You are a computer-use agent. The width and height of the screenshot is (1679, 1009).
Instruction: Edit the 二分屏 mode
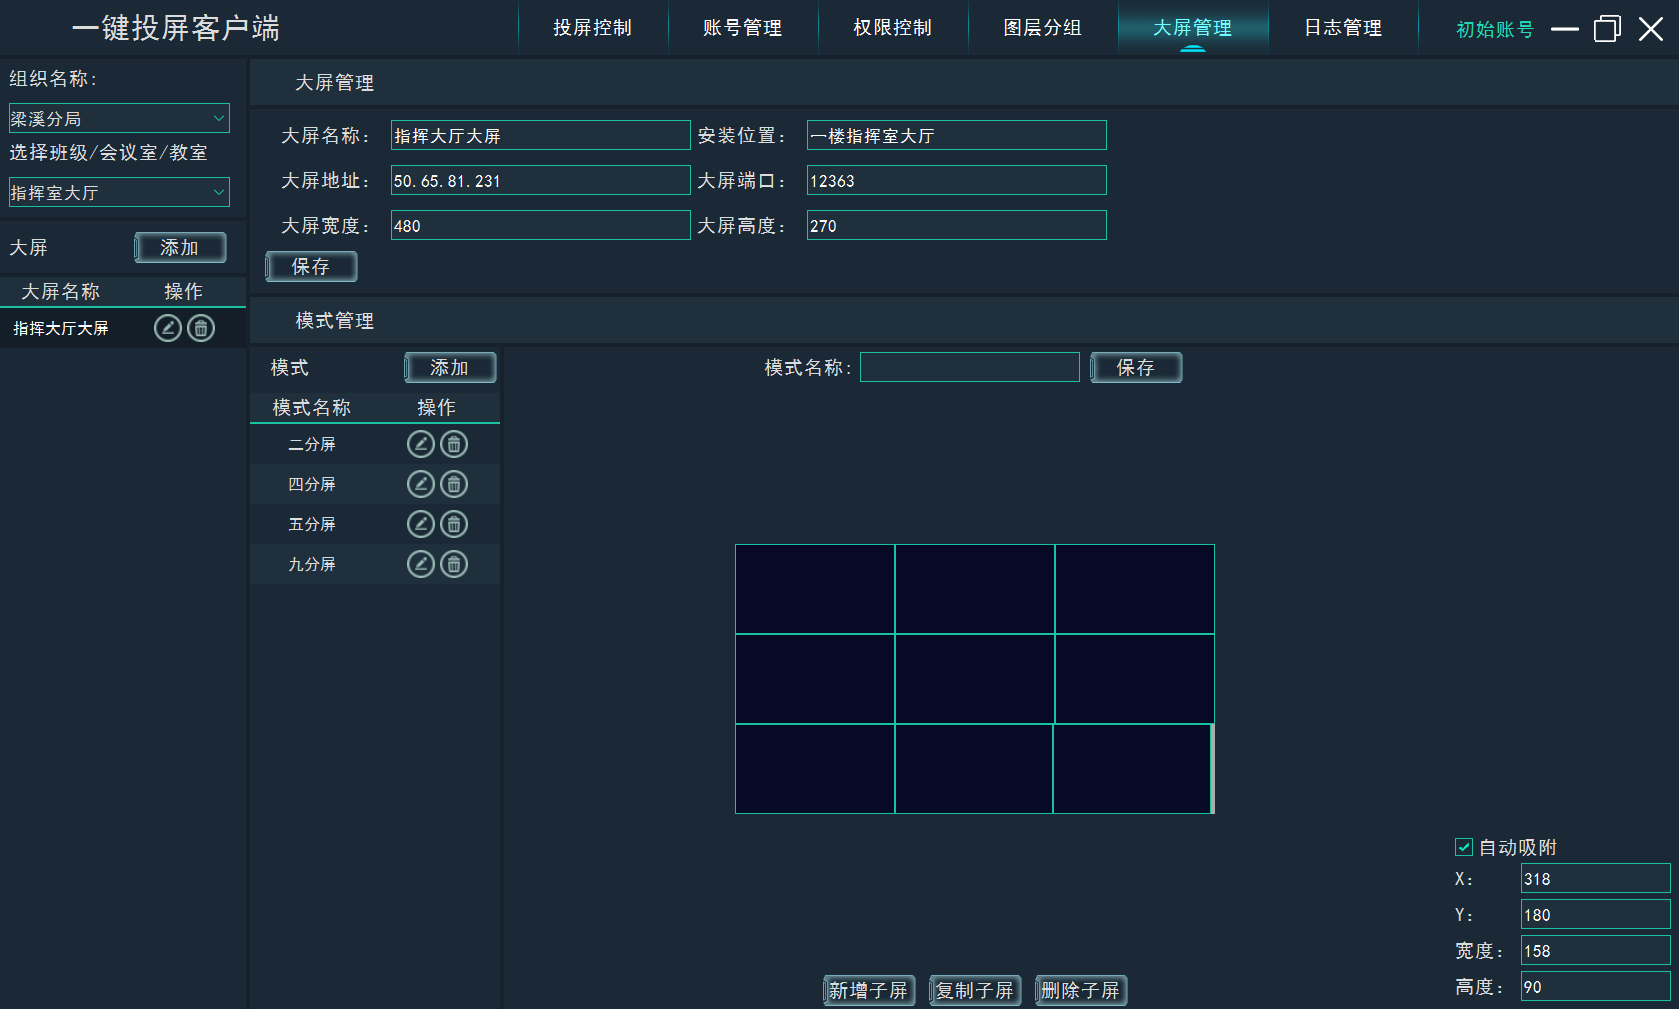coord(421,444)
